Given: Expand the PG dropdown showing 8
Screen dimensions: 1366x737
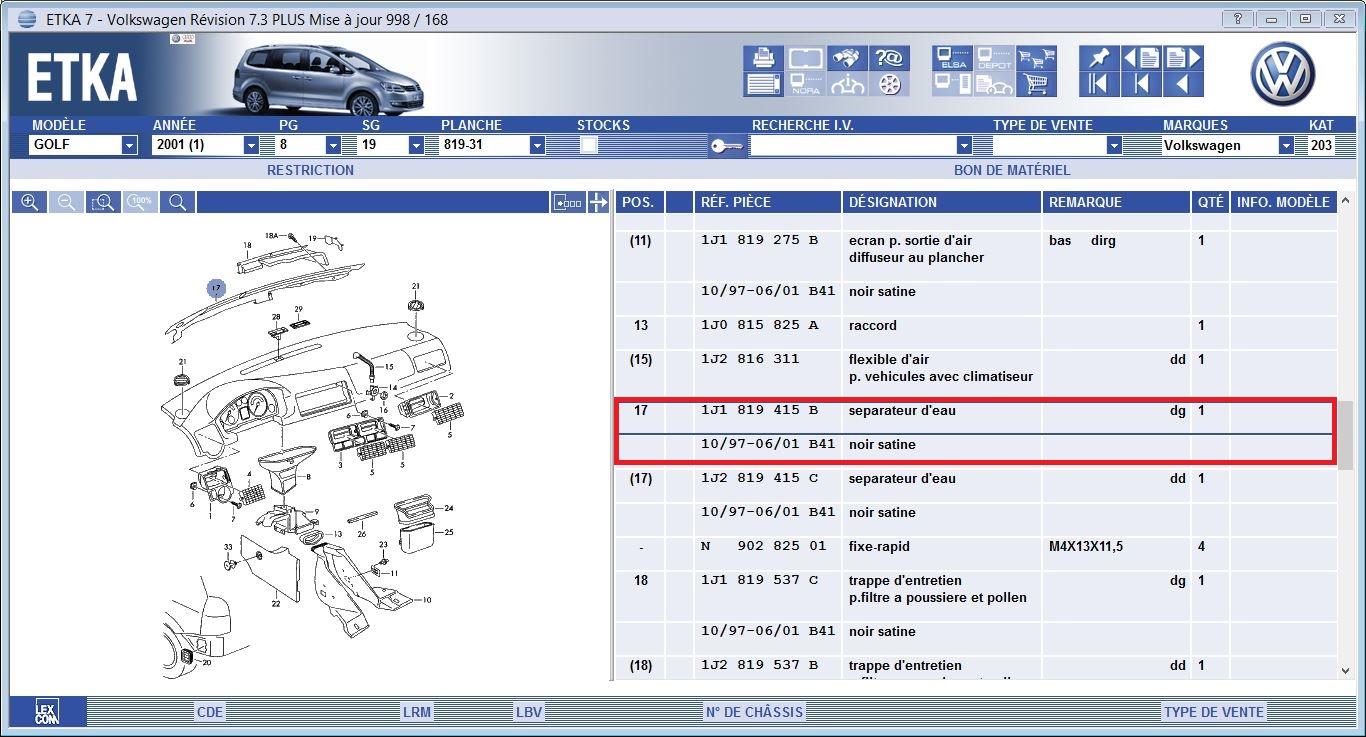Looking at the screenshot, I should 333,145.
